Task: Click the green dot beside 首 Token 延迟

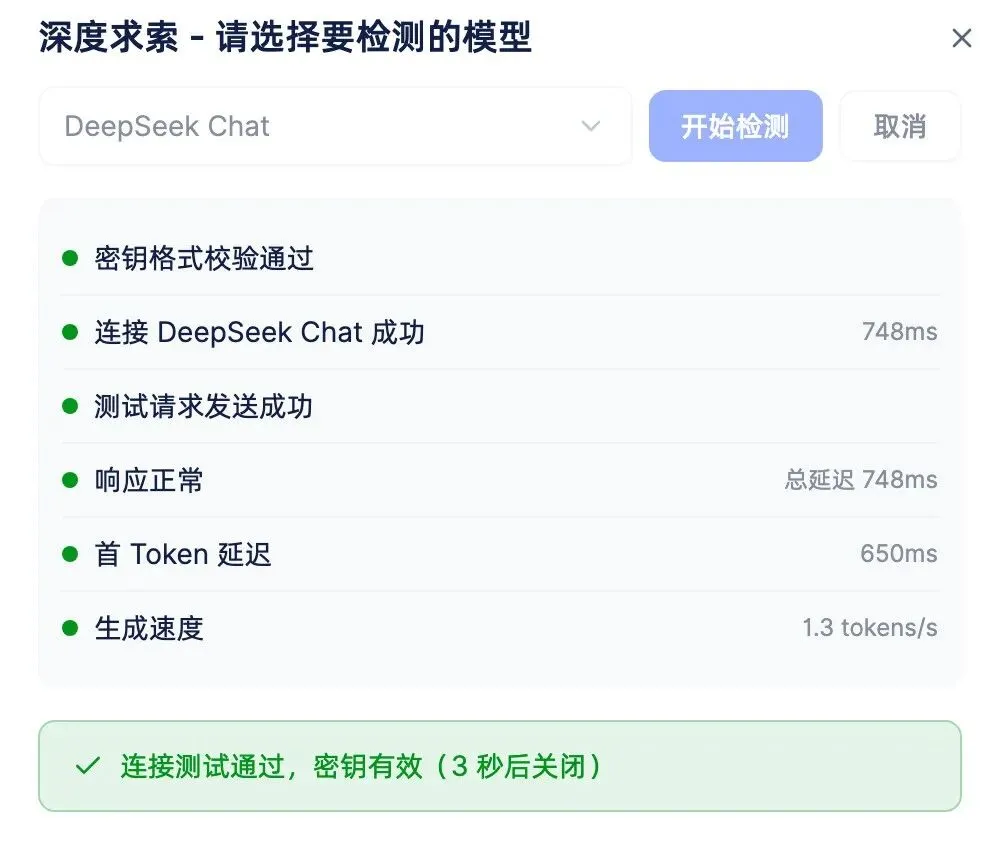Action: pyautogui.click(x=70, y=554)
